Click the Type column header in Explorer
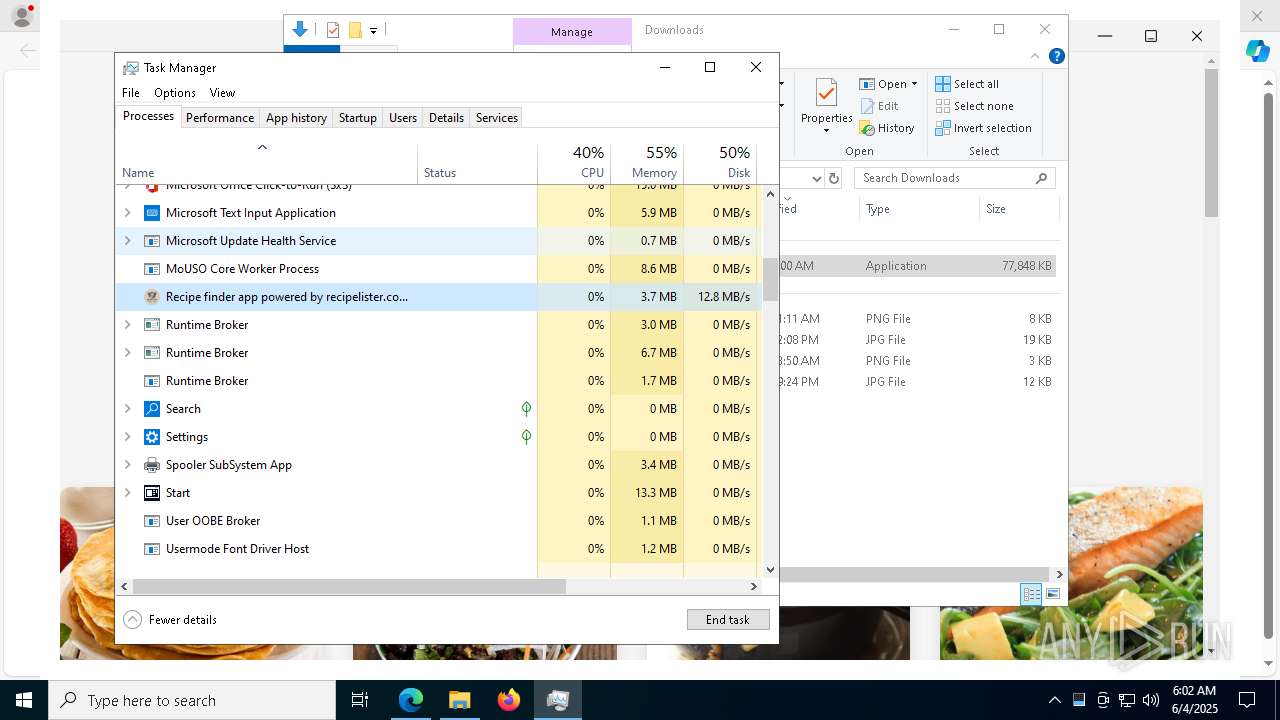The width and height of the screenshot is (1280, 720). [x=919, y=209]
